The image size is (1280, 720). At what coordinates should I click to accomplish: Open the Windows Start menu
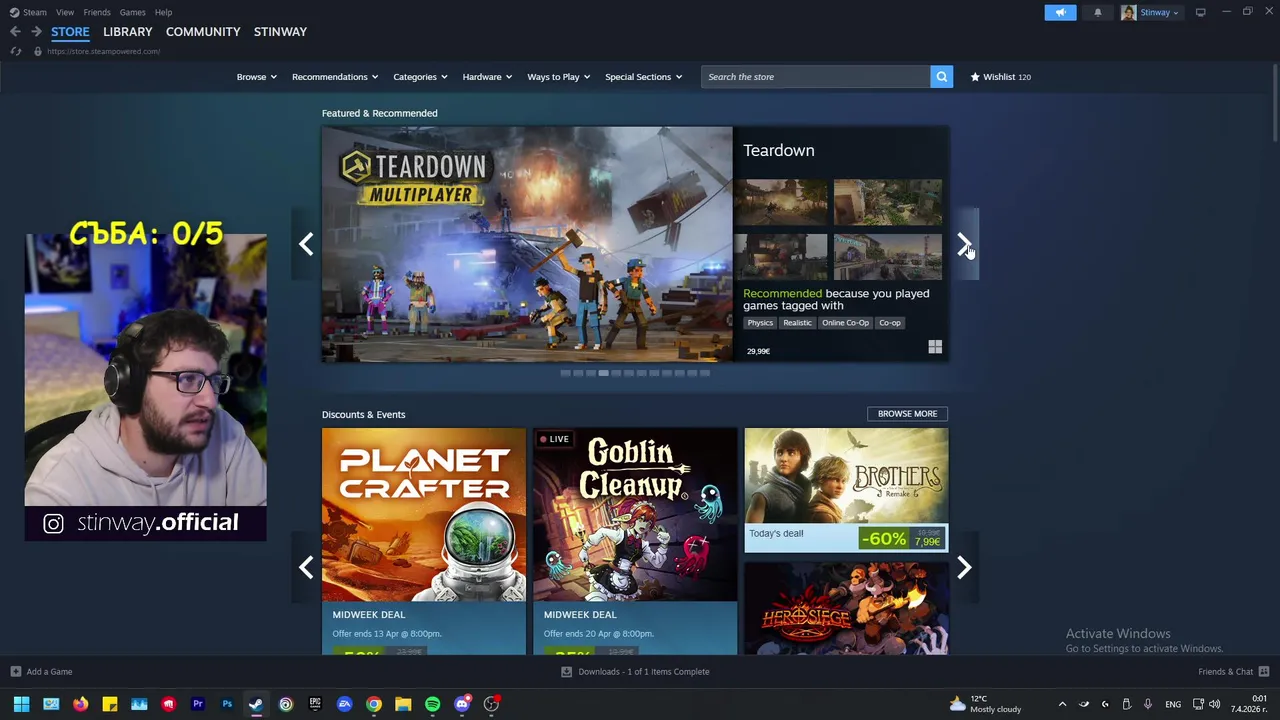[21, 704]
